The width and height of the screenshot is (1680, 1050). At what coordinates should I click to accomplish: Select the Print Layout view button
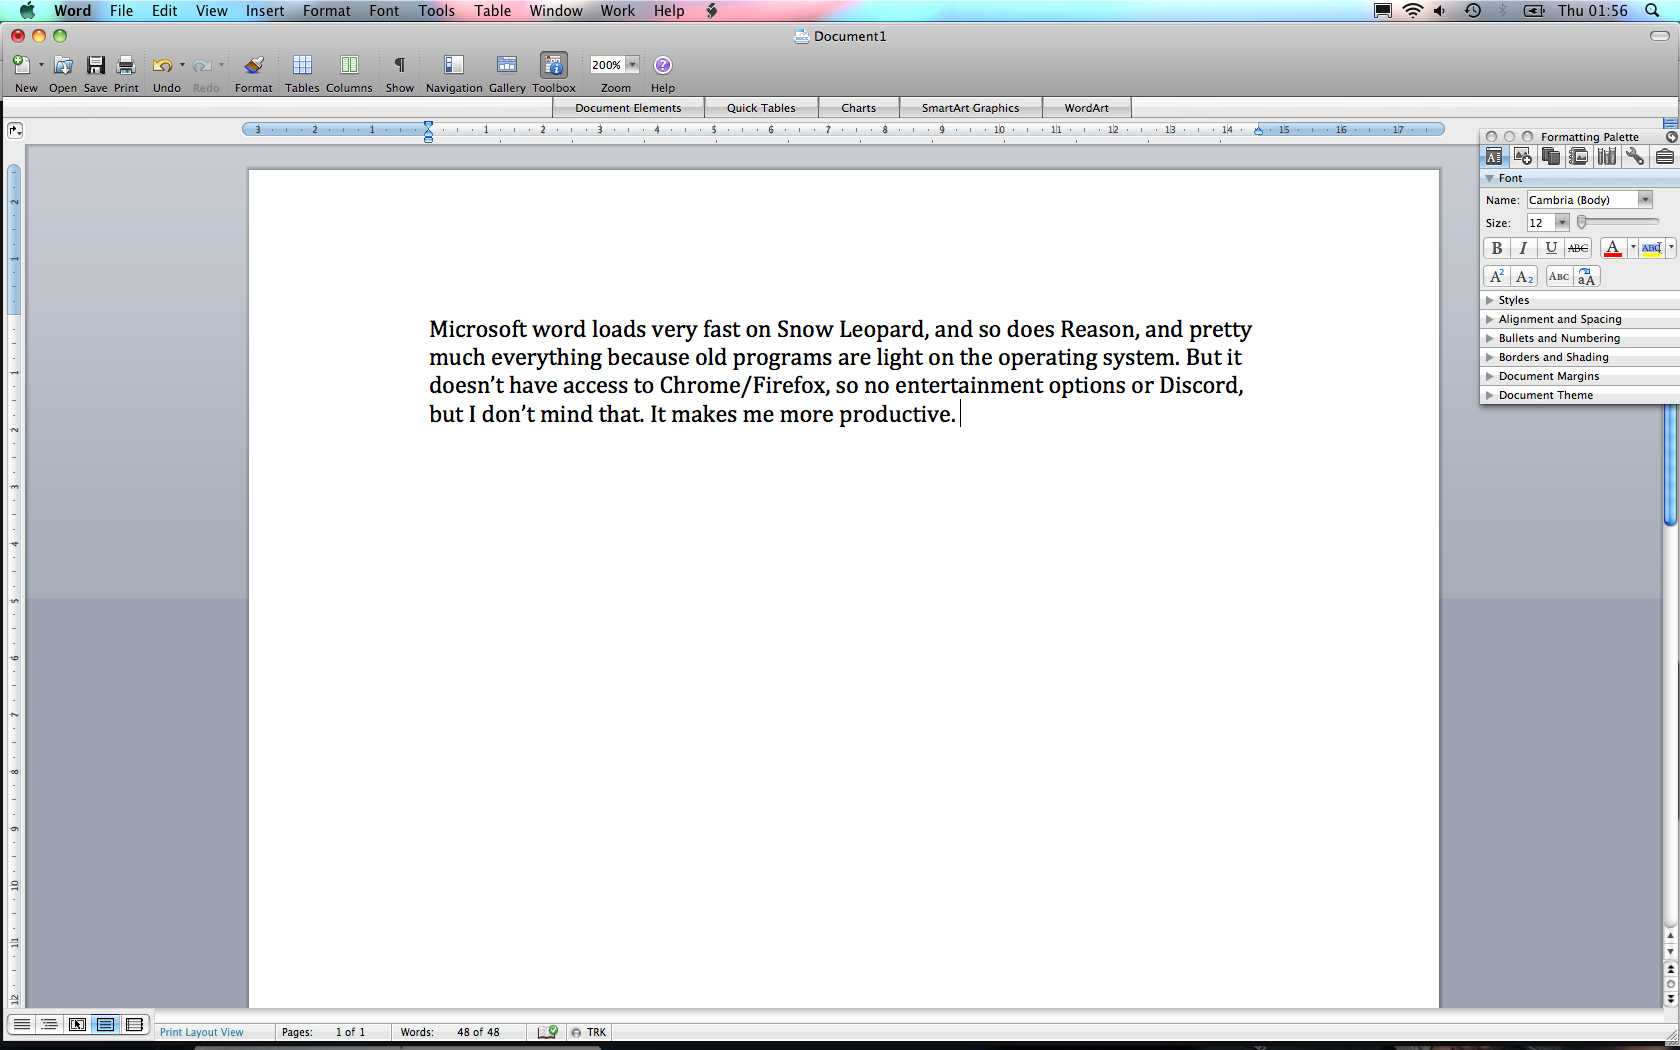[x=106, y=1025]
